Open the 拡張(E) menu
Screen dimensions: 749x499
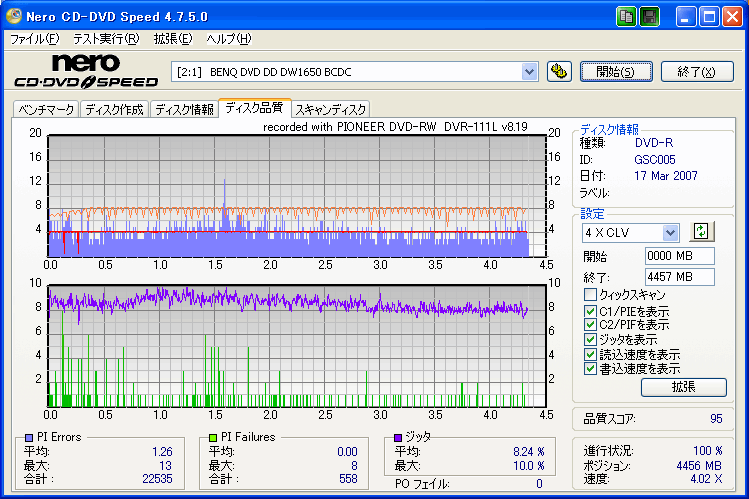[172, 39]
